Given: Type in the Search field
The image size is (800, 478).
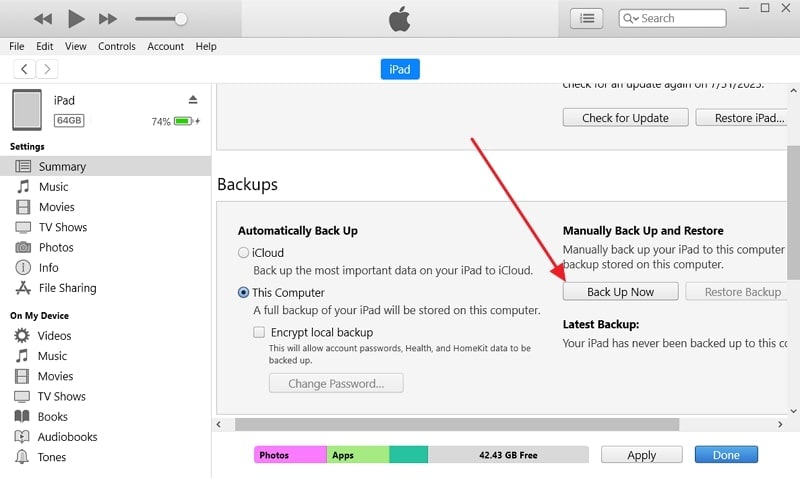Looking at the screenshot, I should tap(680, 18).
